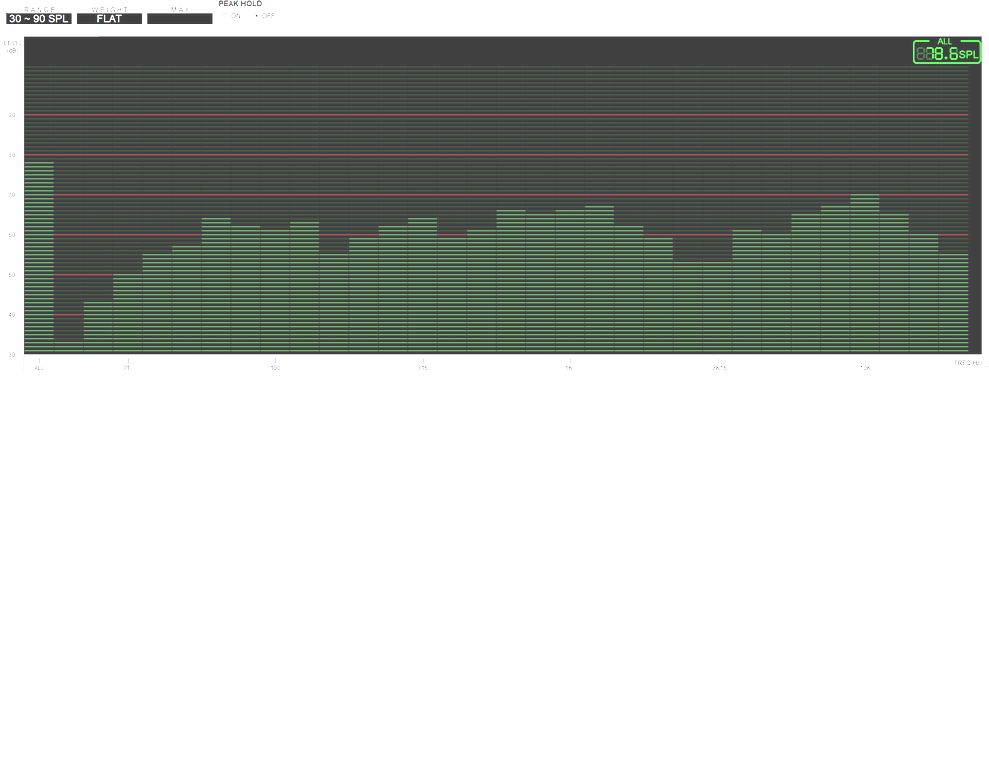
Task: Enable Peak Hold with the ON option
Action: [233, 16]
